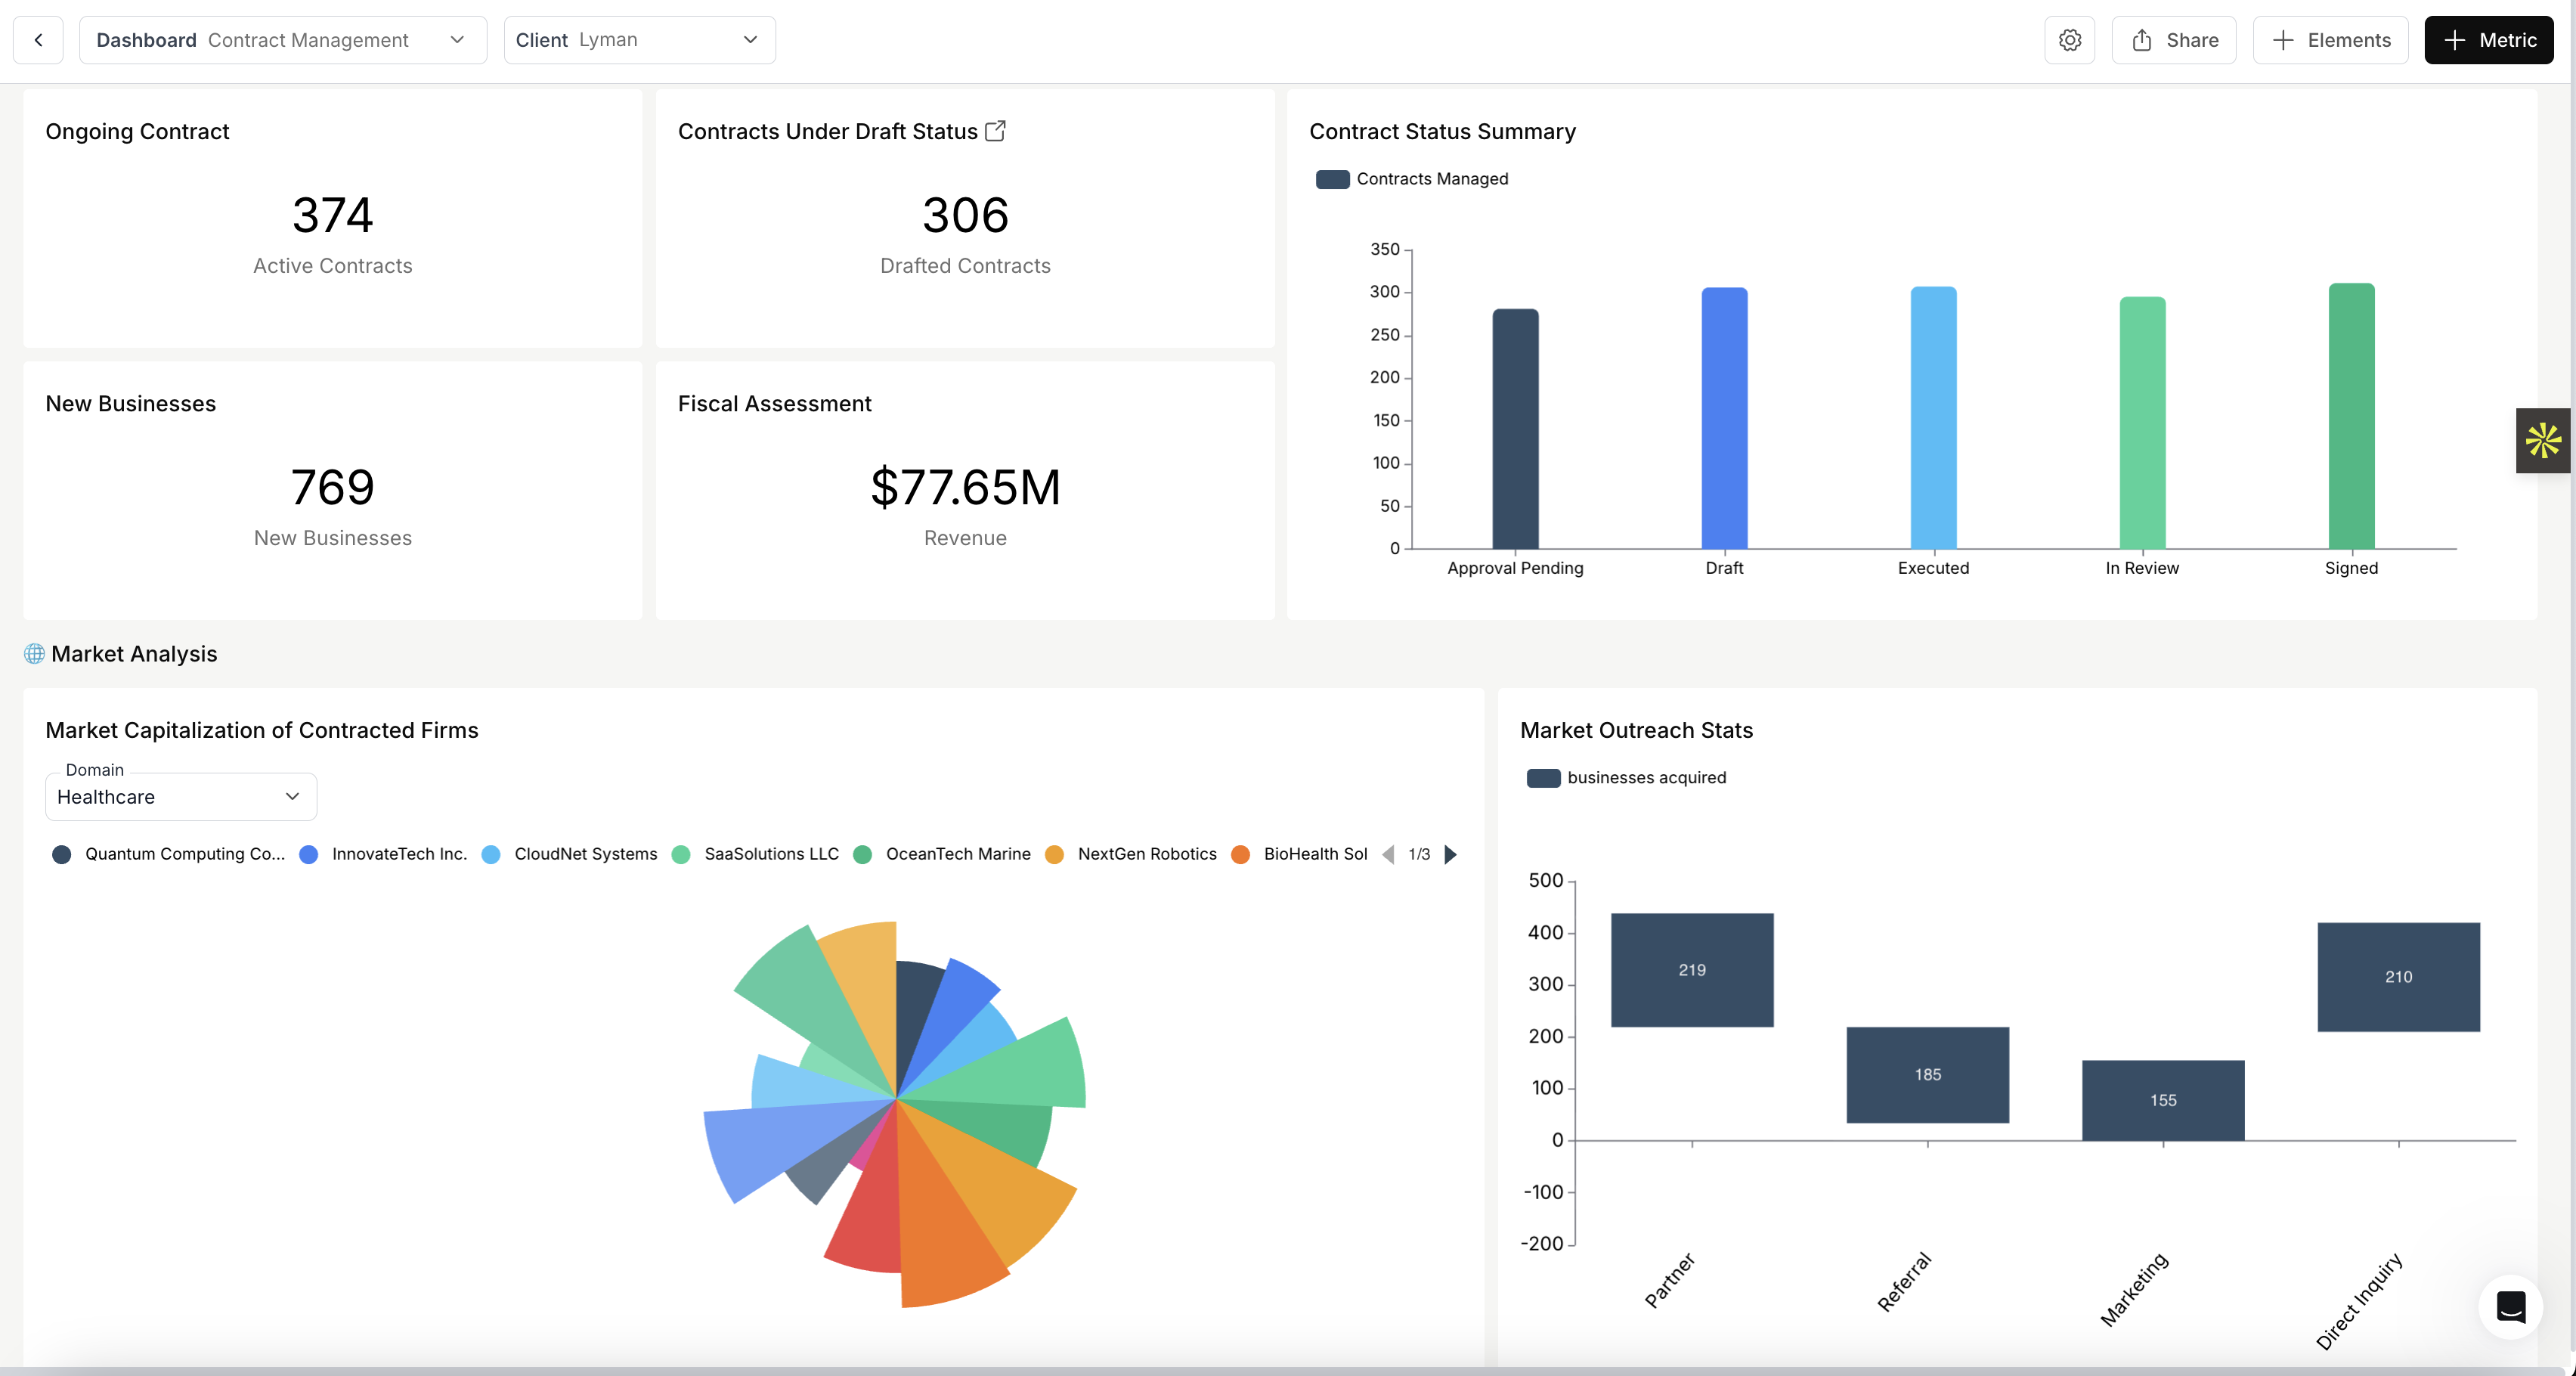Image resolution: width=2576 pixels, height=1376 pixels.
Task: Open the settings gear in the top toolbar
Action: (x=2070, y=40)
